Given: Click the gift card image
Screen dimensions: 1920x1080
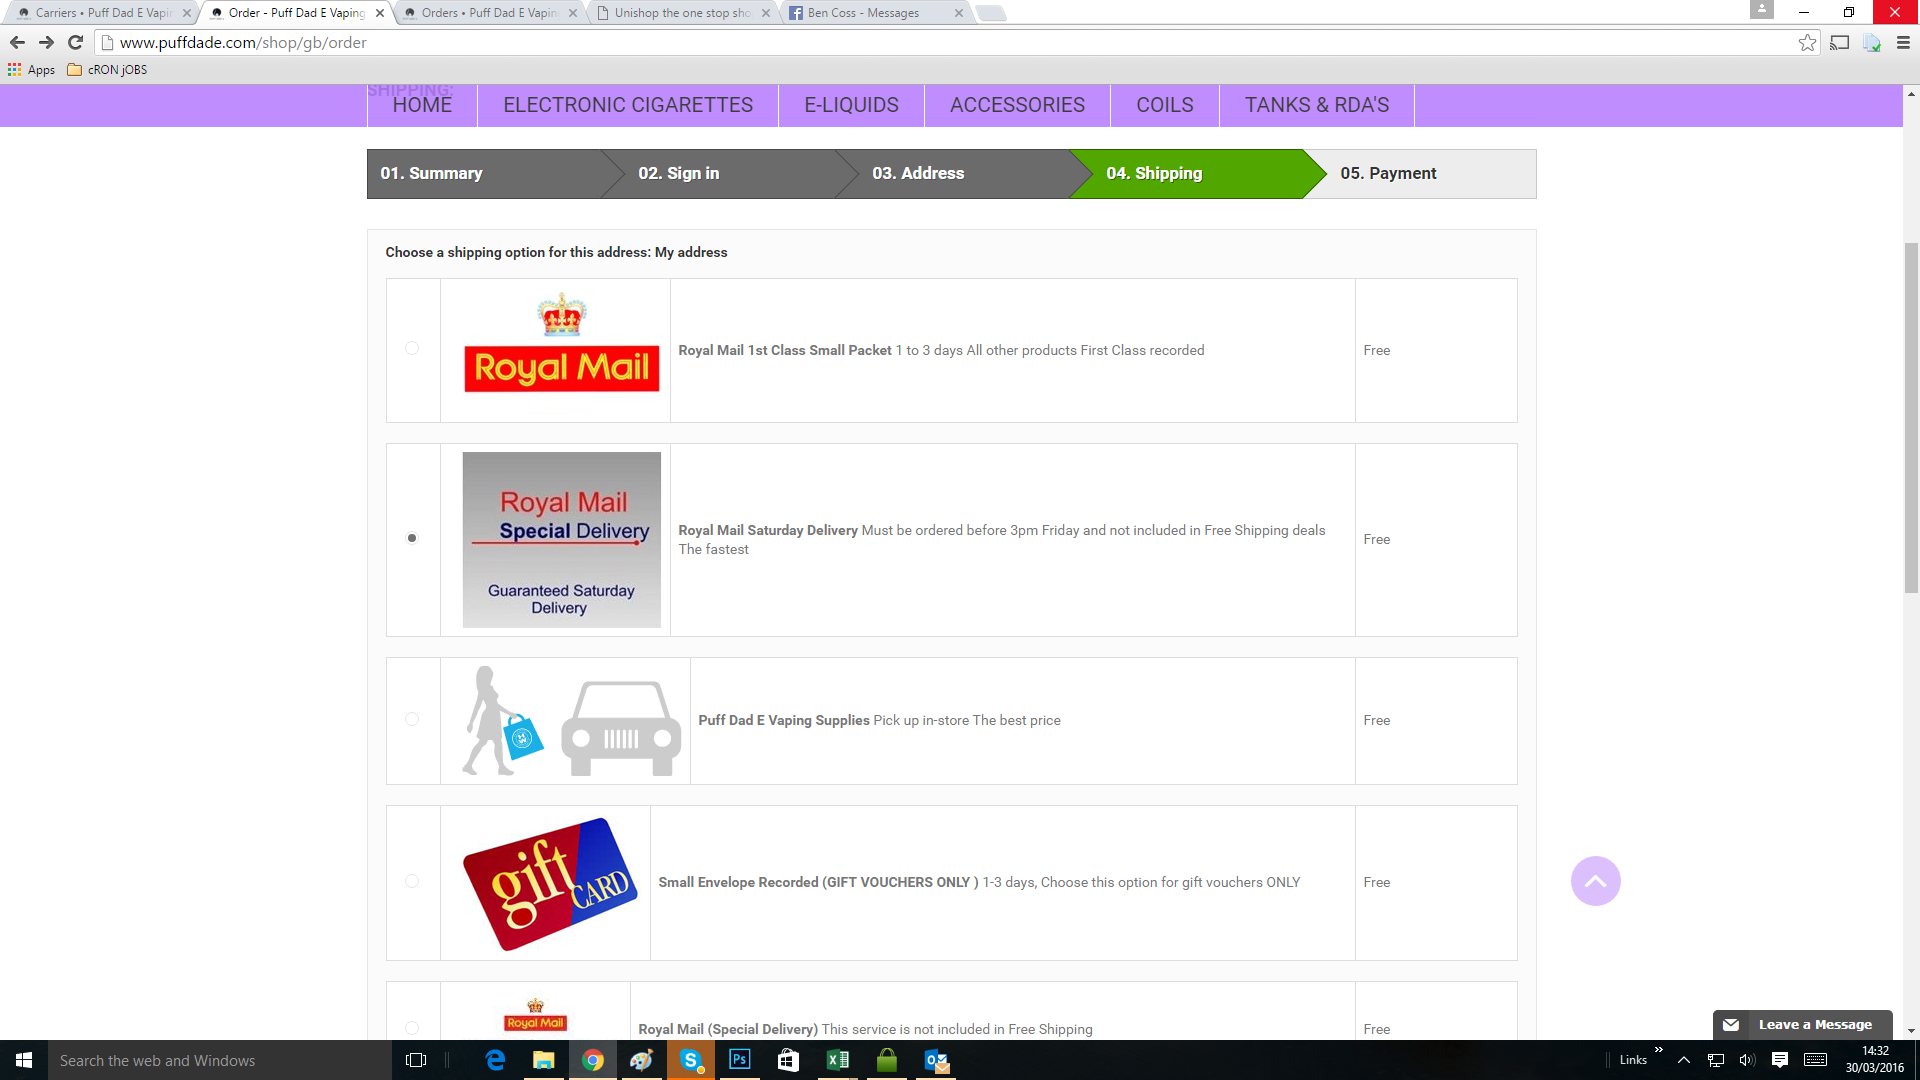Looking at the screenshot, I should click(x=550, y=883).
